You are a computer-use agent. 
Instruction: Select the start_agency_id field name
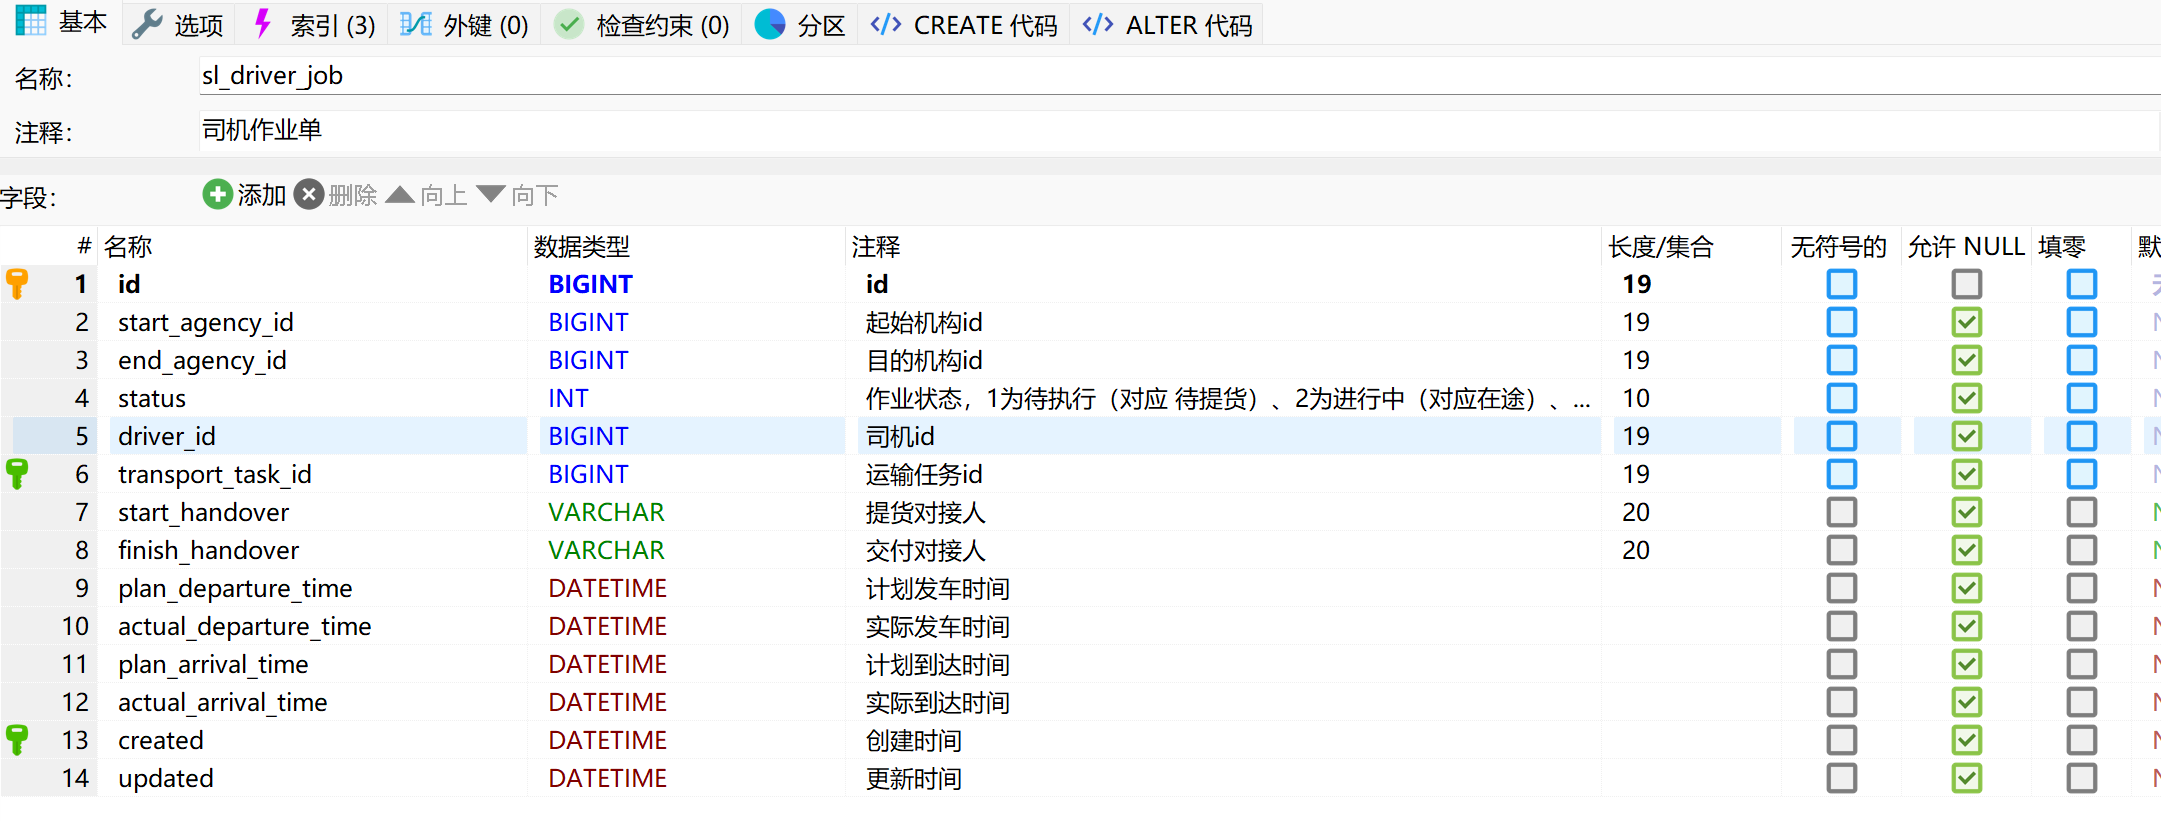(205, 322)
